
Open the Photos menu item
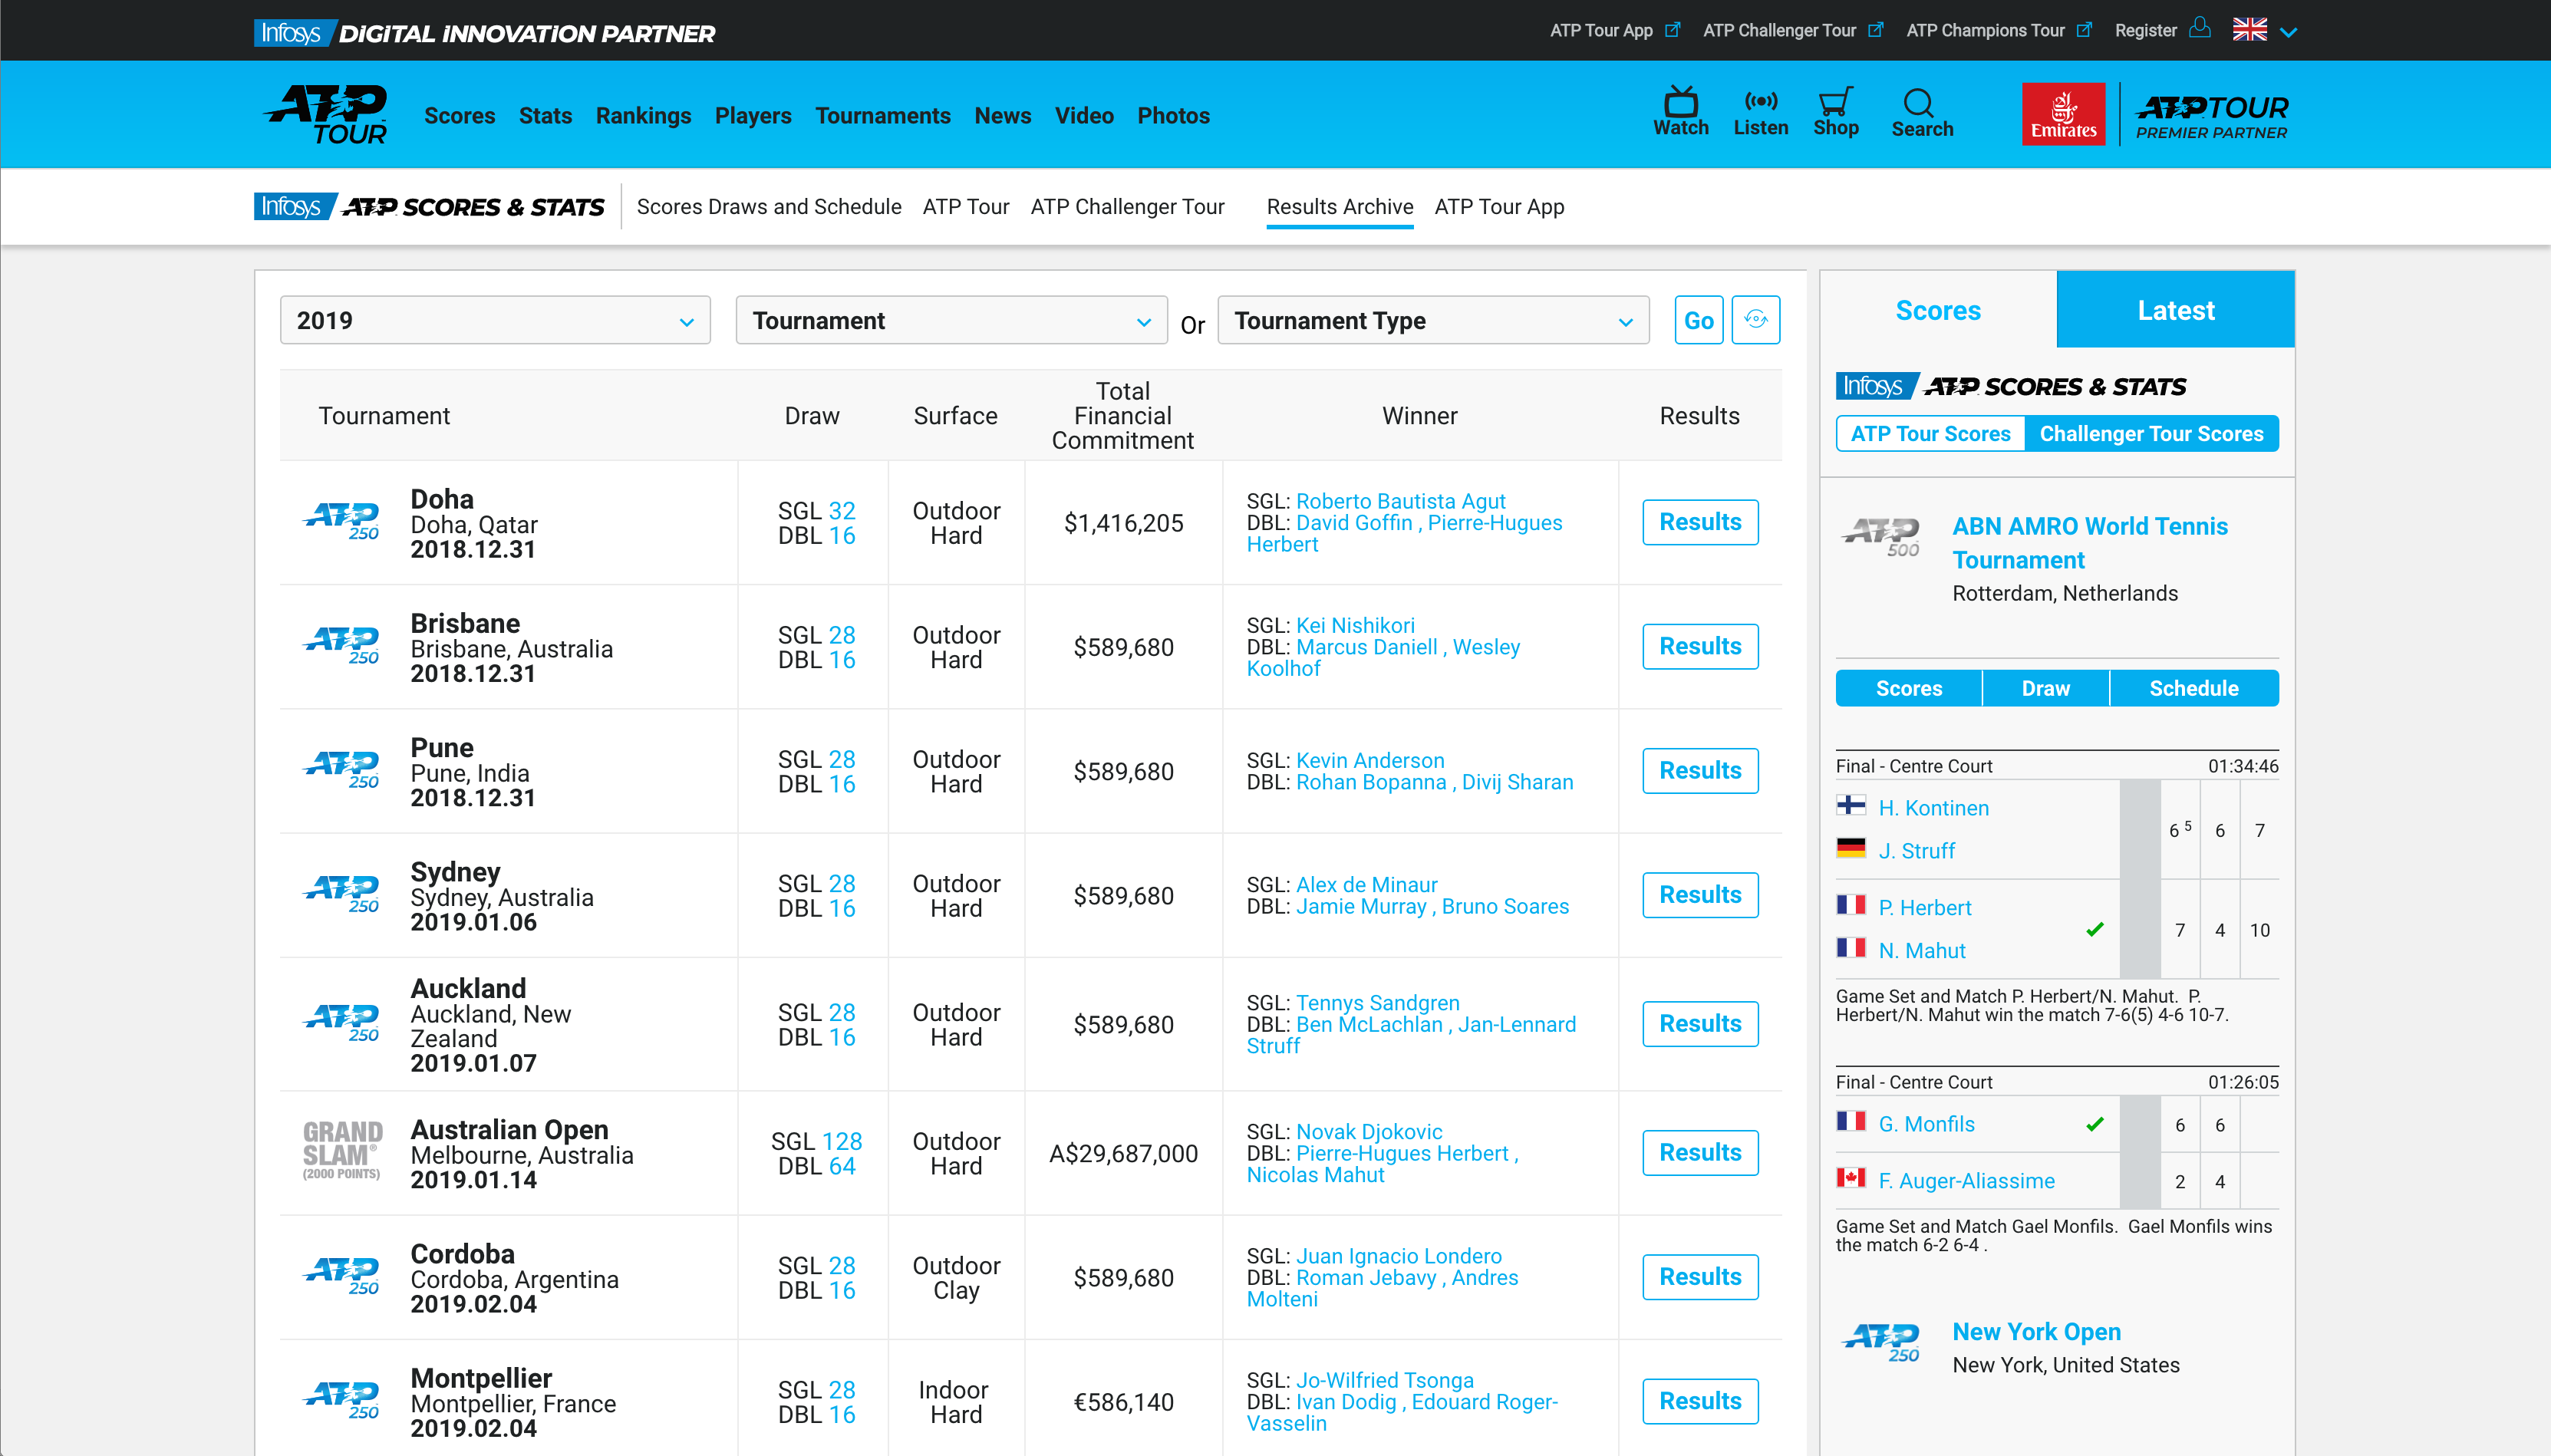pyautogui.click(x=1173, y=116)
